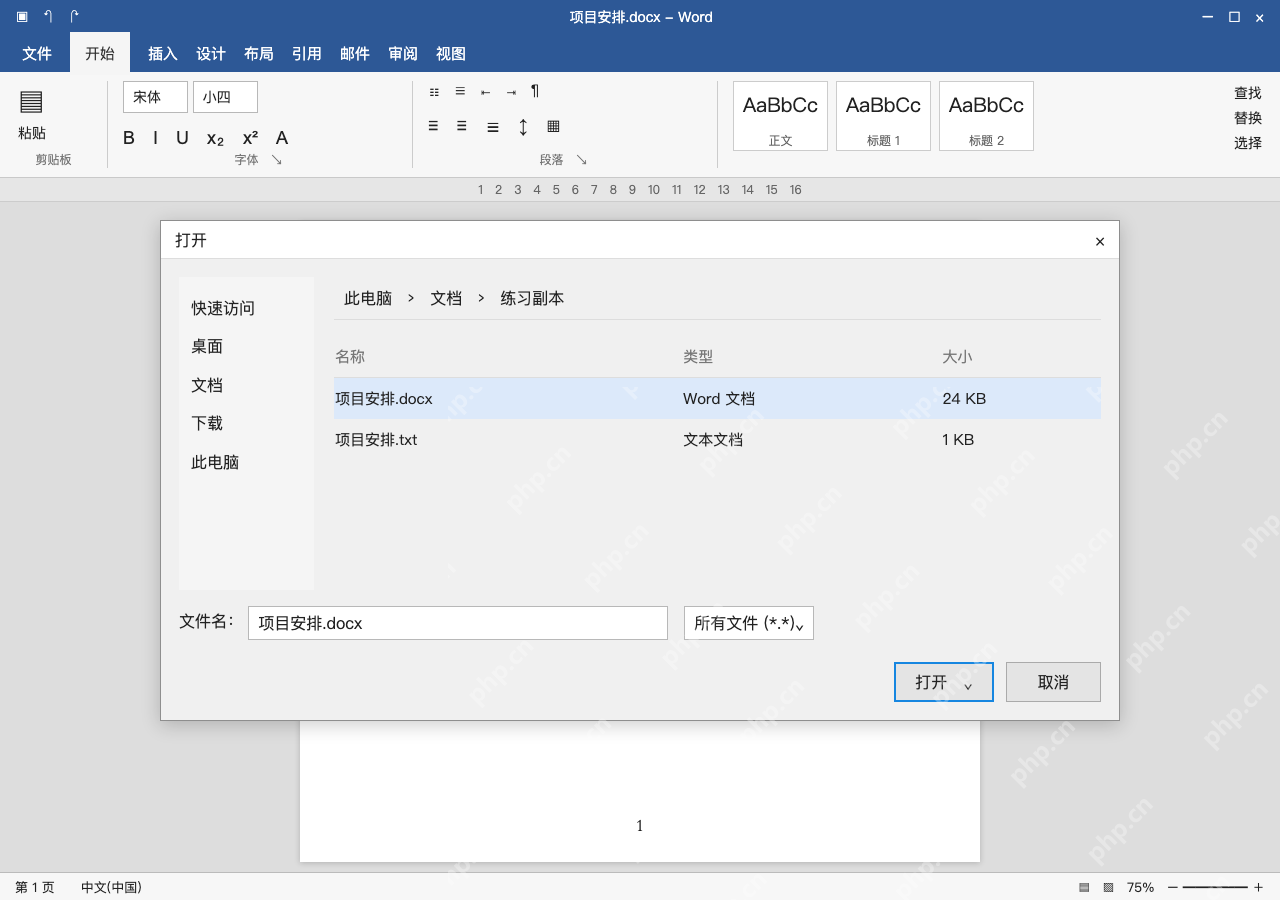Click the Redo arrow icon

(74, 16)
